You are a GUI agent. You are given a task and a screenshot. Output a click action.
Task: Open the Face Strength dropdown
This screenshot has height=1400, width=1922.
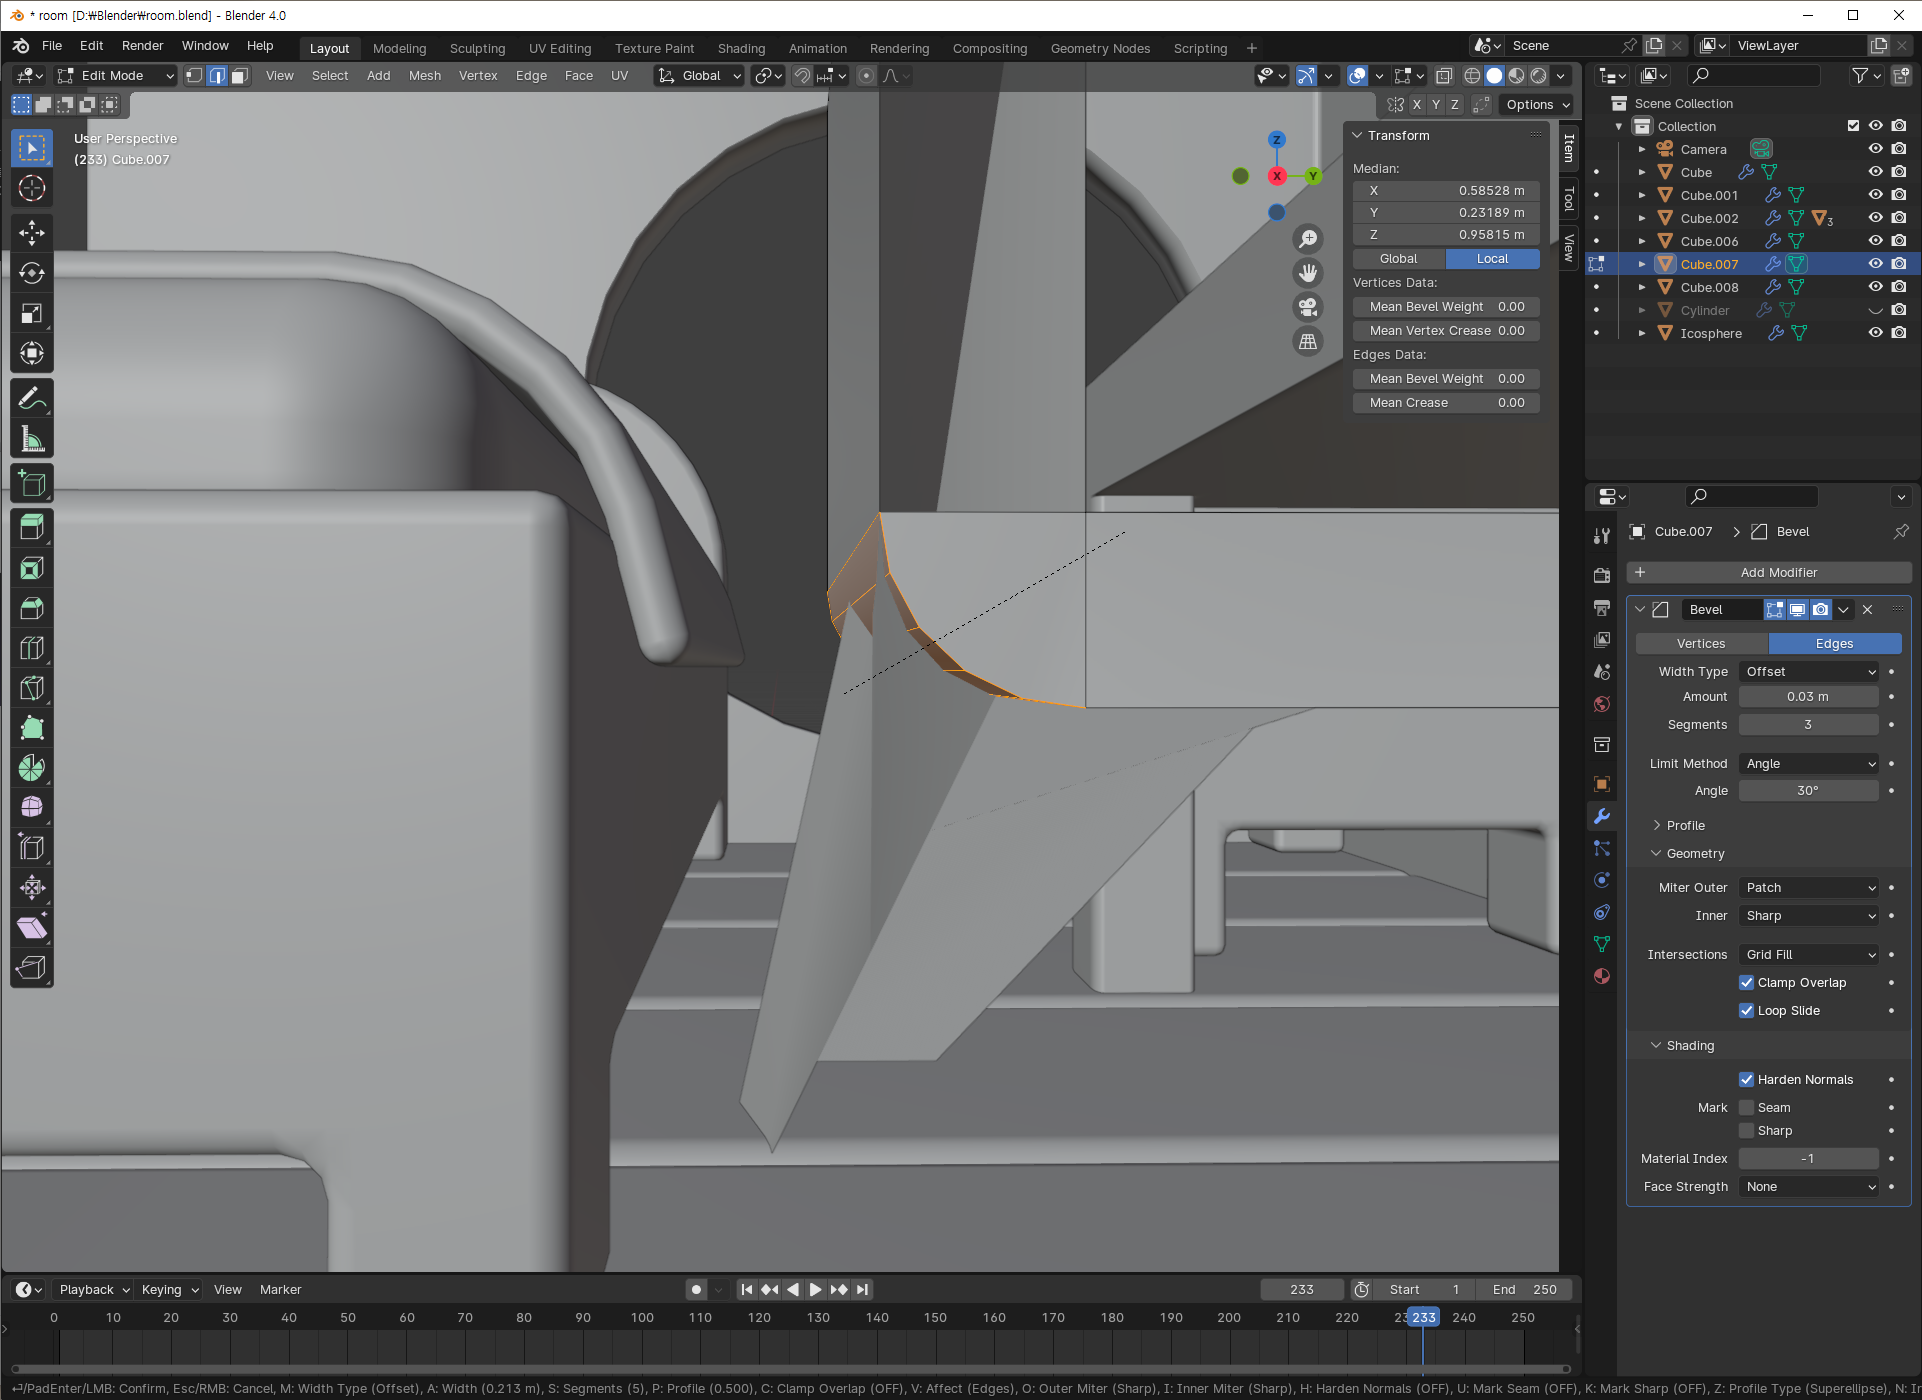[x=1810, y=1187]
